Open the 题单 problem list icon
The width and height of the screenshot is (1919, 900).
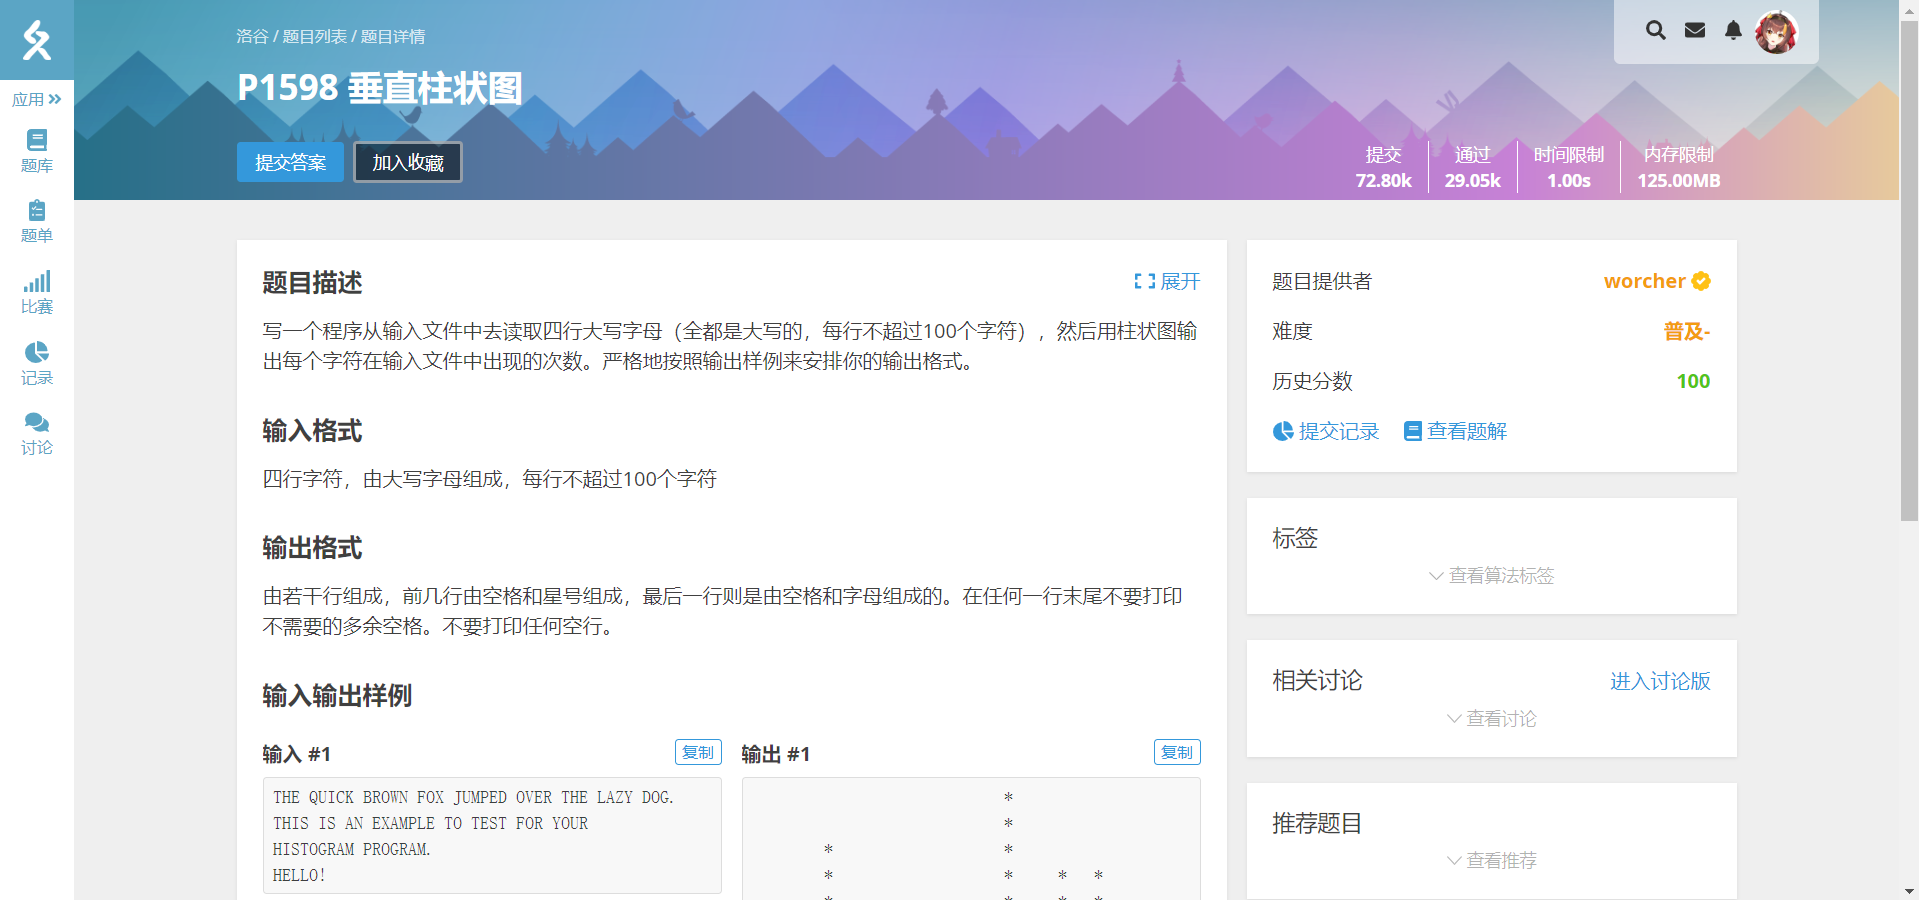[36, 220]
